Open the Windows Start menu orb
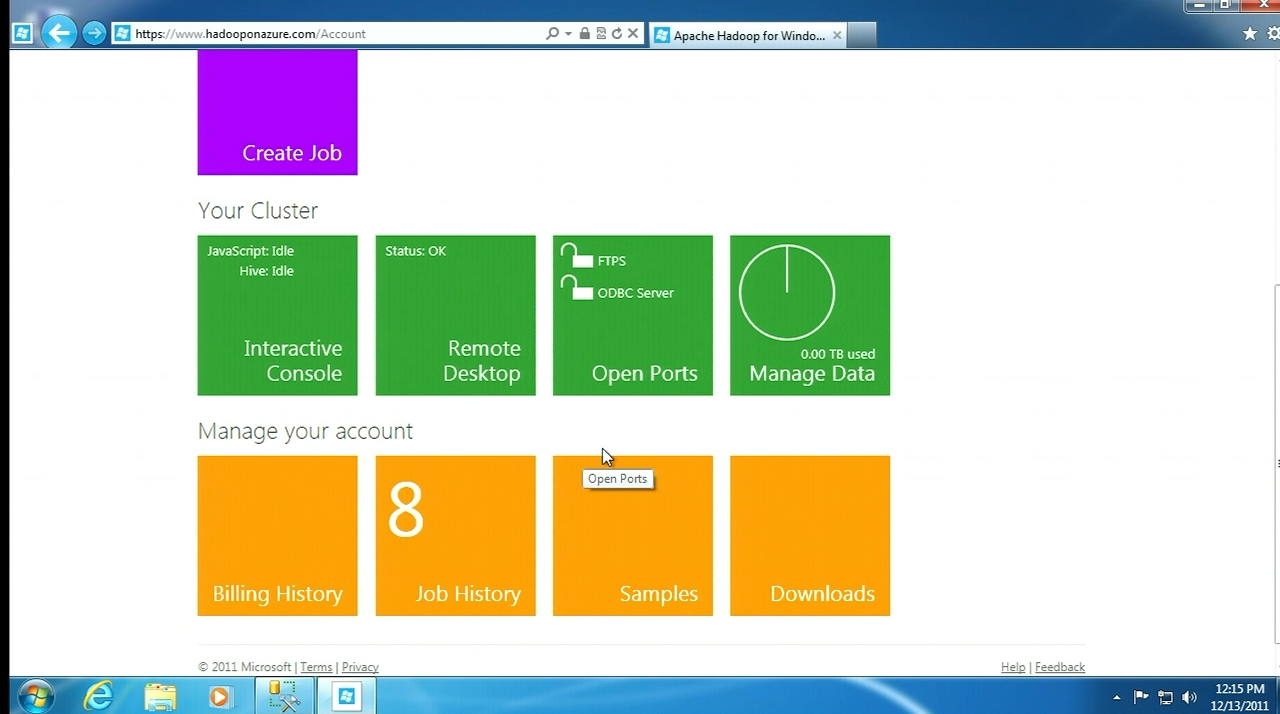The height and width of the screenshot is (714, 1280). pos(36,696)
